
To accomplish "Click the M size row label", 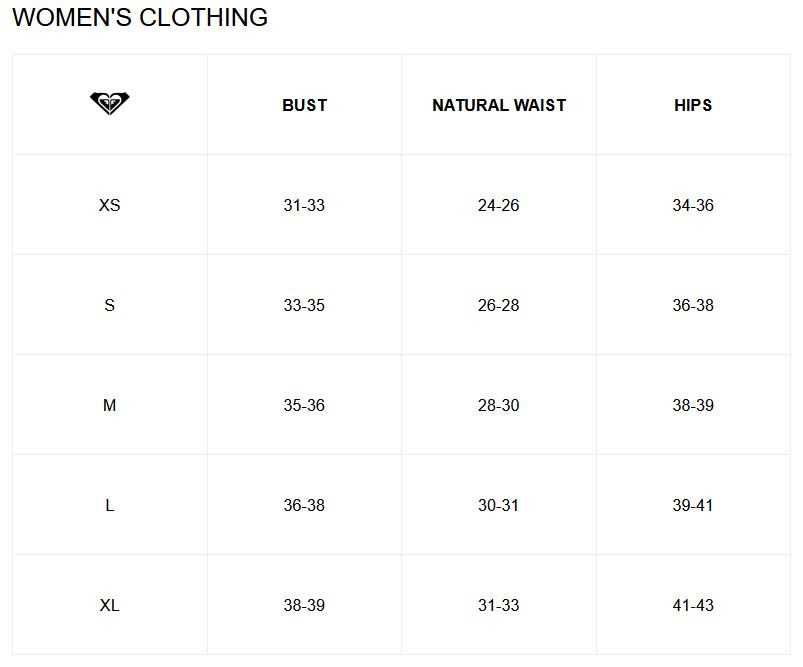I will click(x=110, y=405).
